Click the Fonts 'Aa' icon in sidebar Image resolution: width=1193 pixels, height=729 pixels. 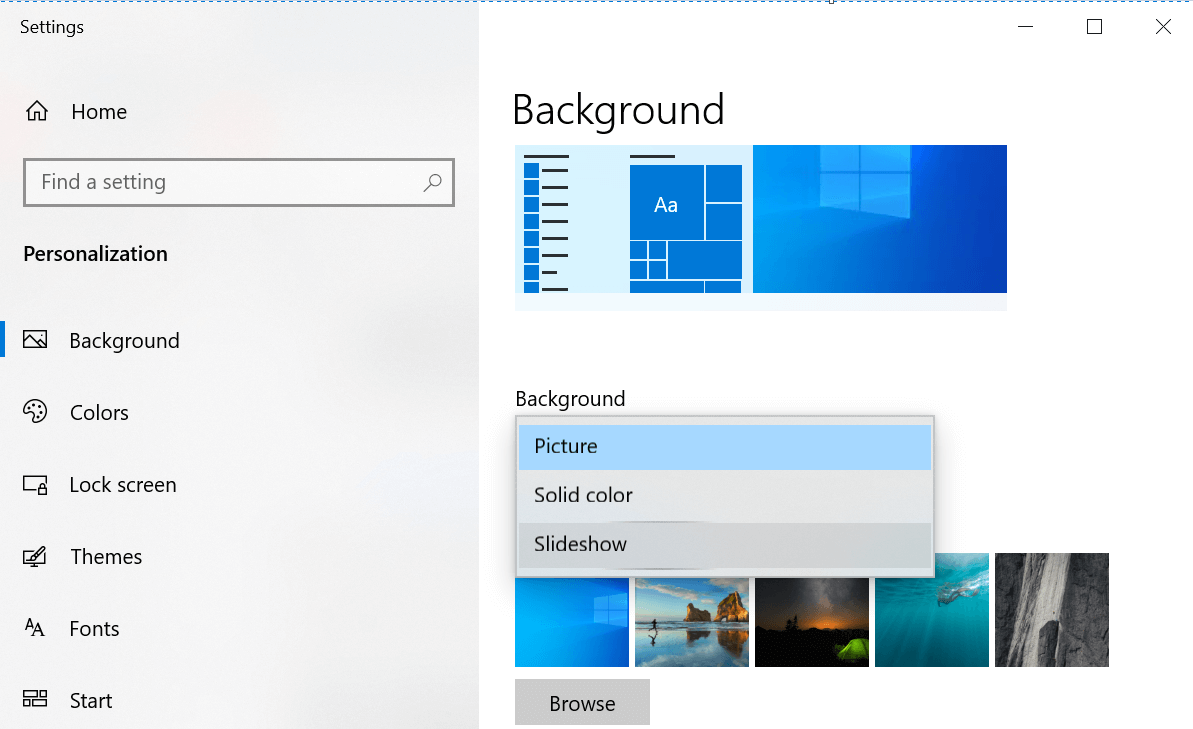click(36, 628)
